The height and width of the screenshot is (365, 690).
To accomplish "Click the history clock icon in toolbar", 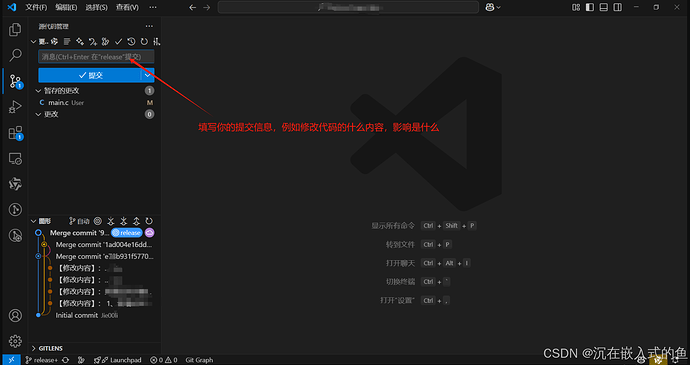I will [x=131, y=42].
